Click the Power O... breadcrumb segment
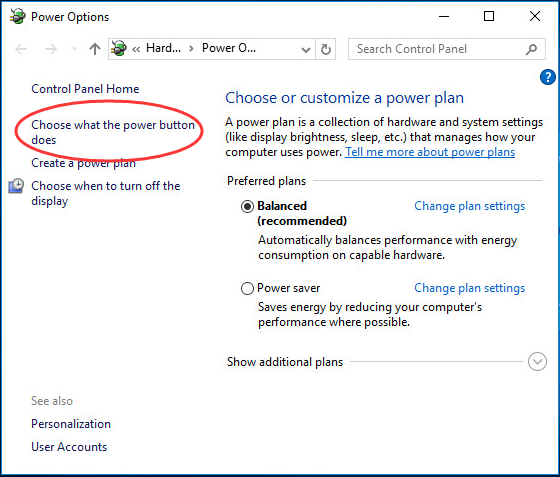 229,48
